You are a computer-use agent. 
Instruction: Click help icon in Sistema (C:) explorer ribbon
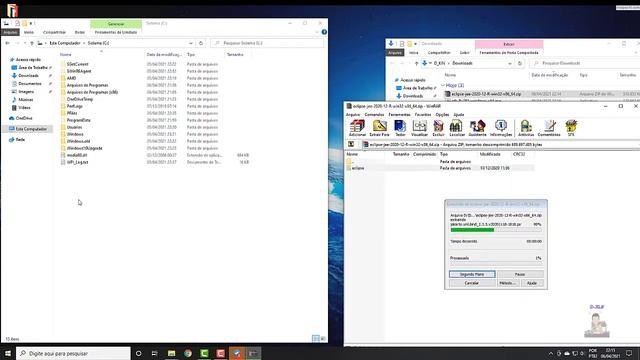coord(324,32)
